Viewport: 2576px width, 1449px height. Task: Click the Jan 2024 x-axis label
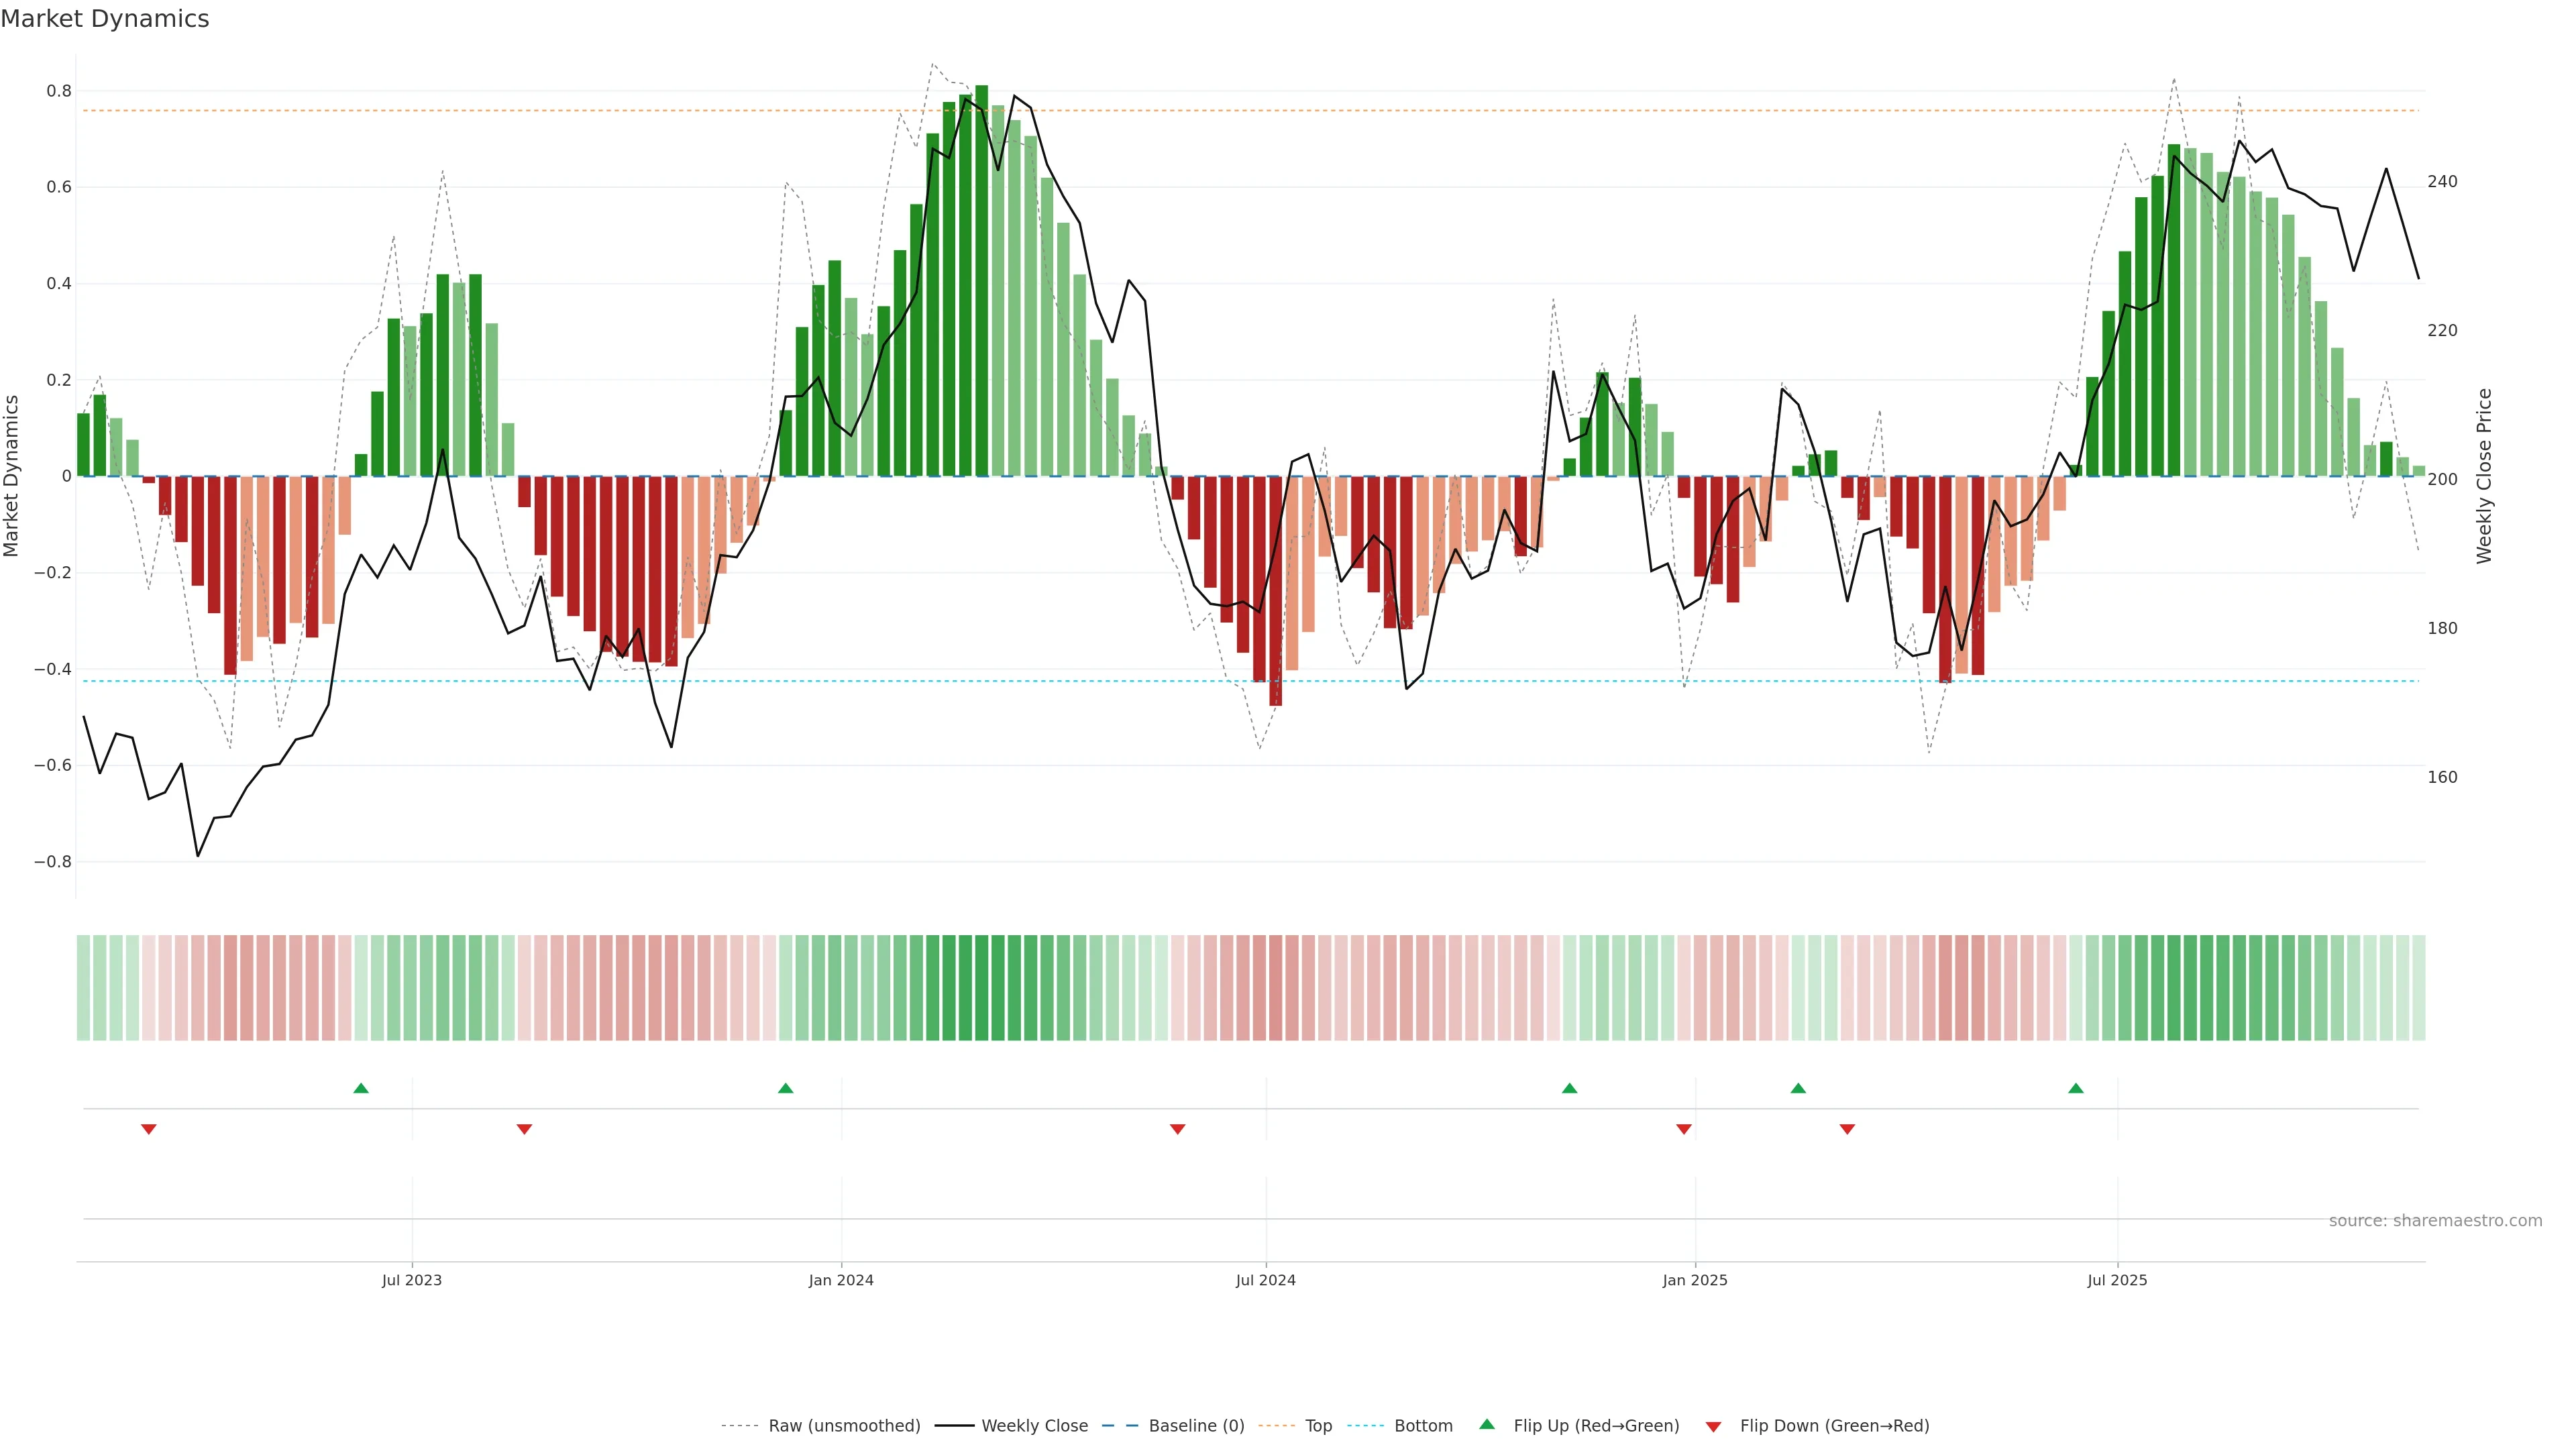(841, 1280)
